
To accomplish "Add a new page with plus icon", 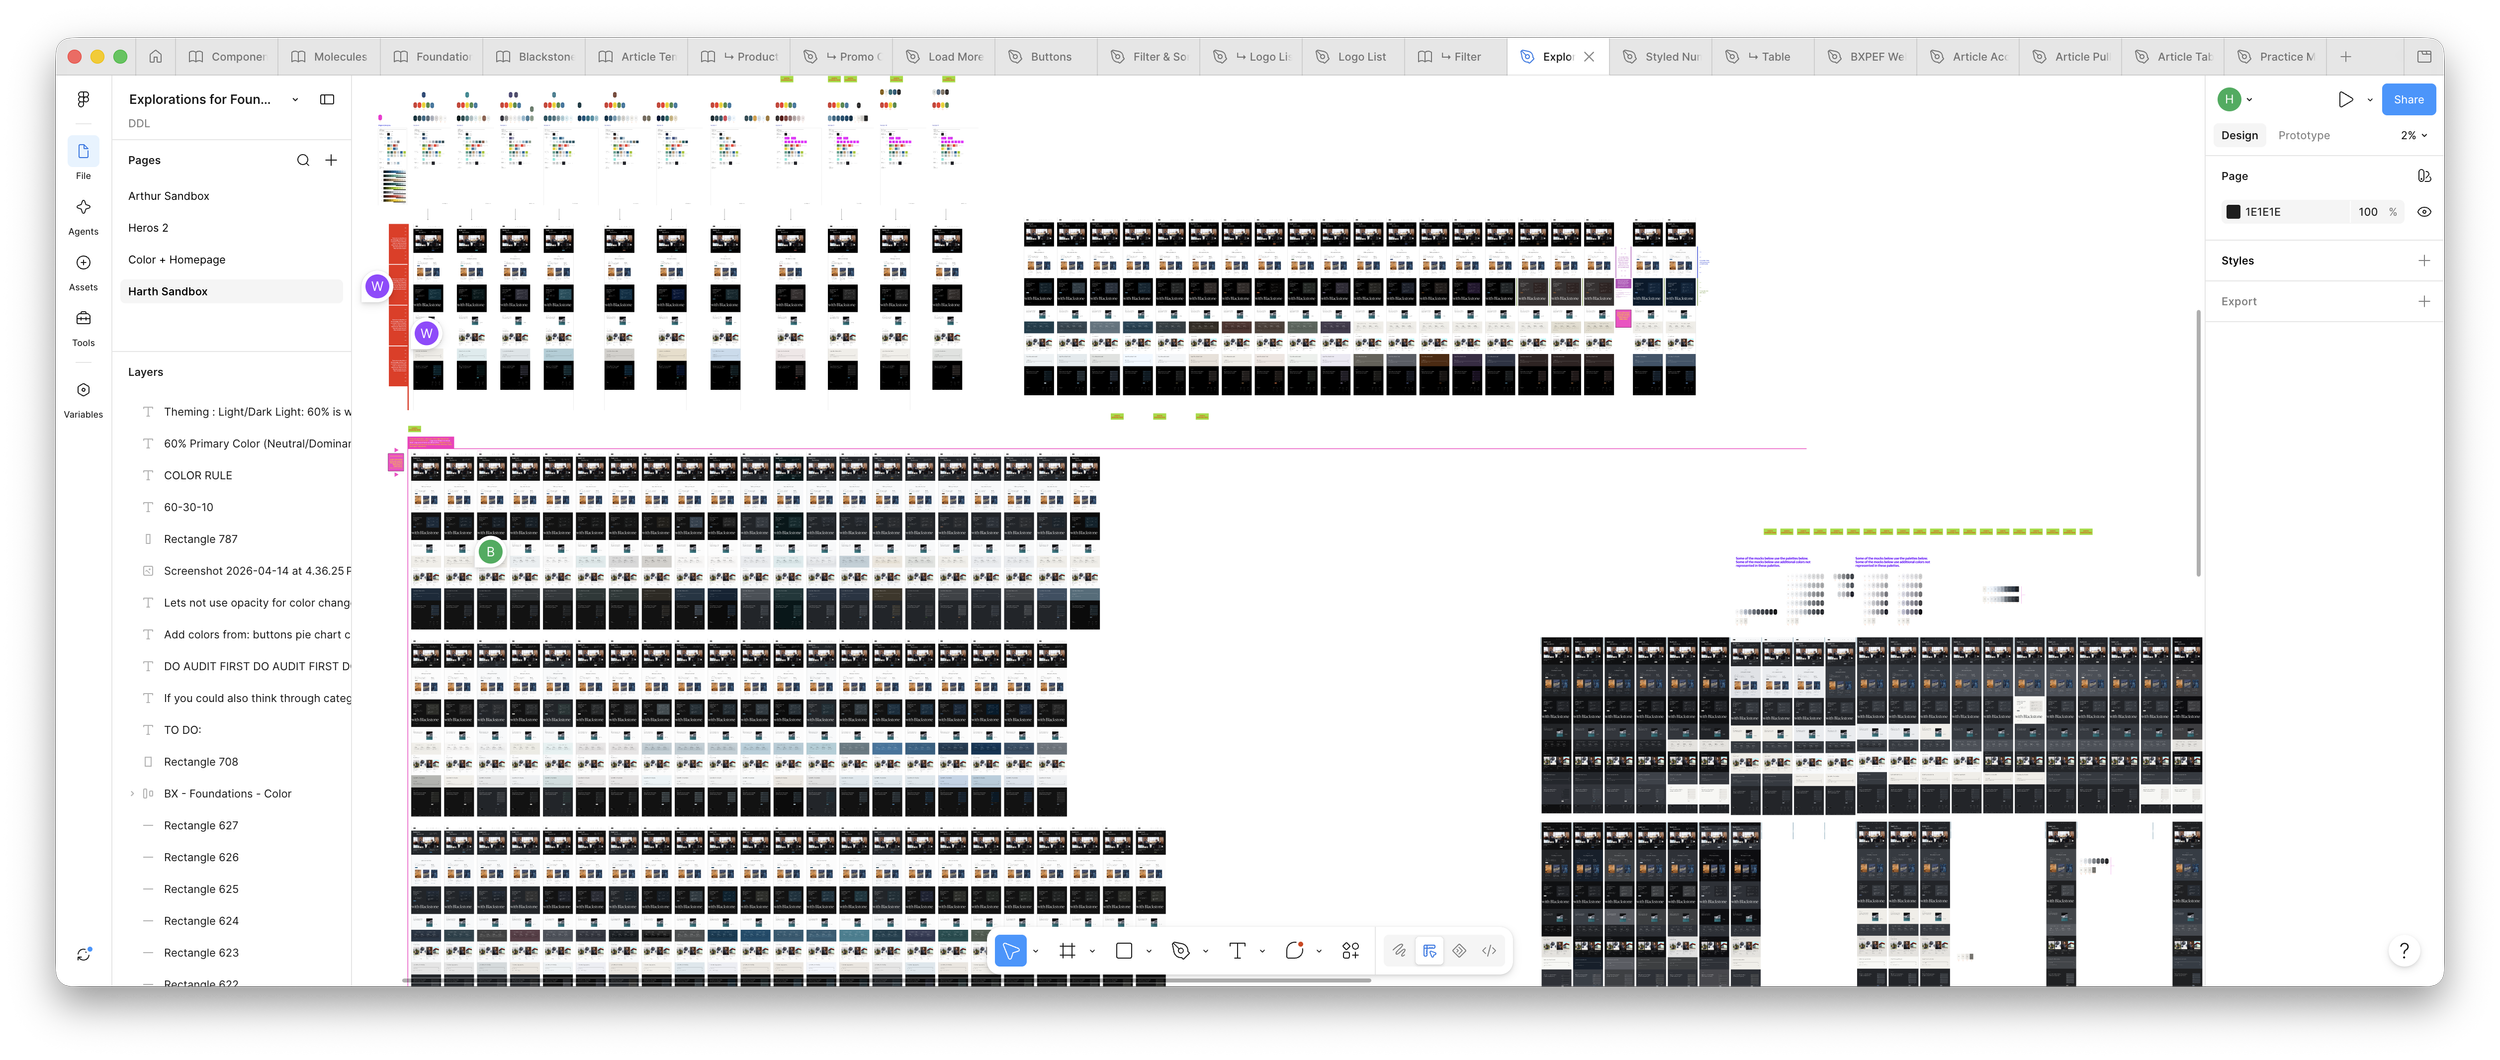I will [331, 160].
